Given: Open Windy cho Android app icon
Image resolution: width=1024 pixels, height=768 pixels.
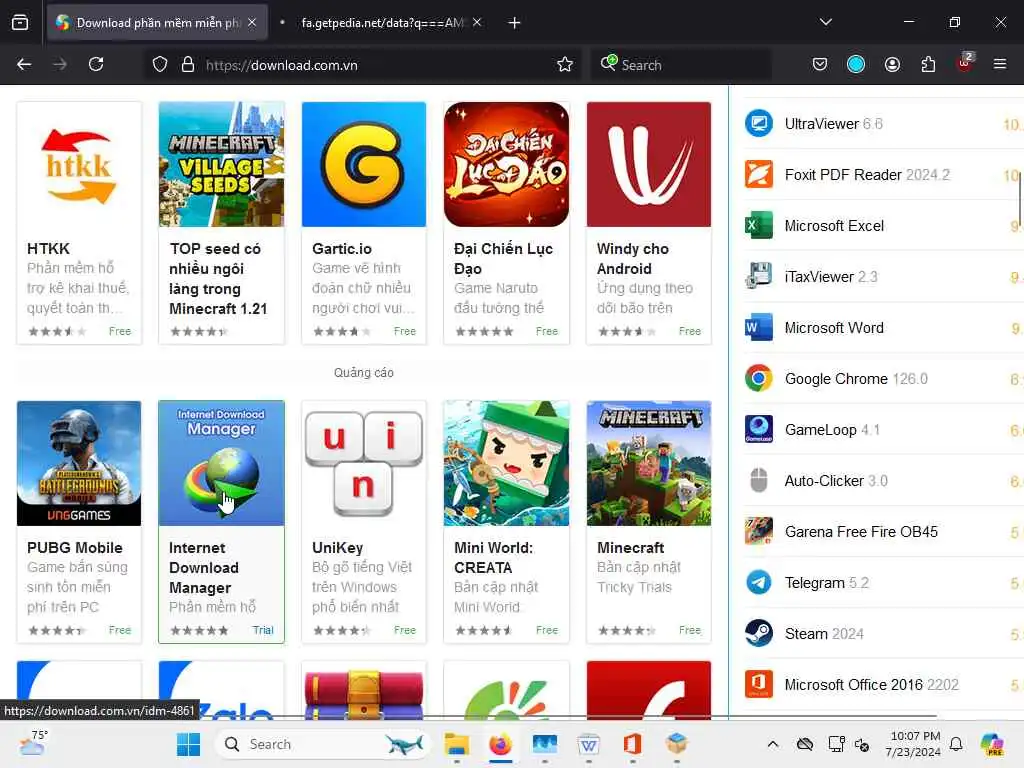Looking at the screenshot, I should click(648, 165).
